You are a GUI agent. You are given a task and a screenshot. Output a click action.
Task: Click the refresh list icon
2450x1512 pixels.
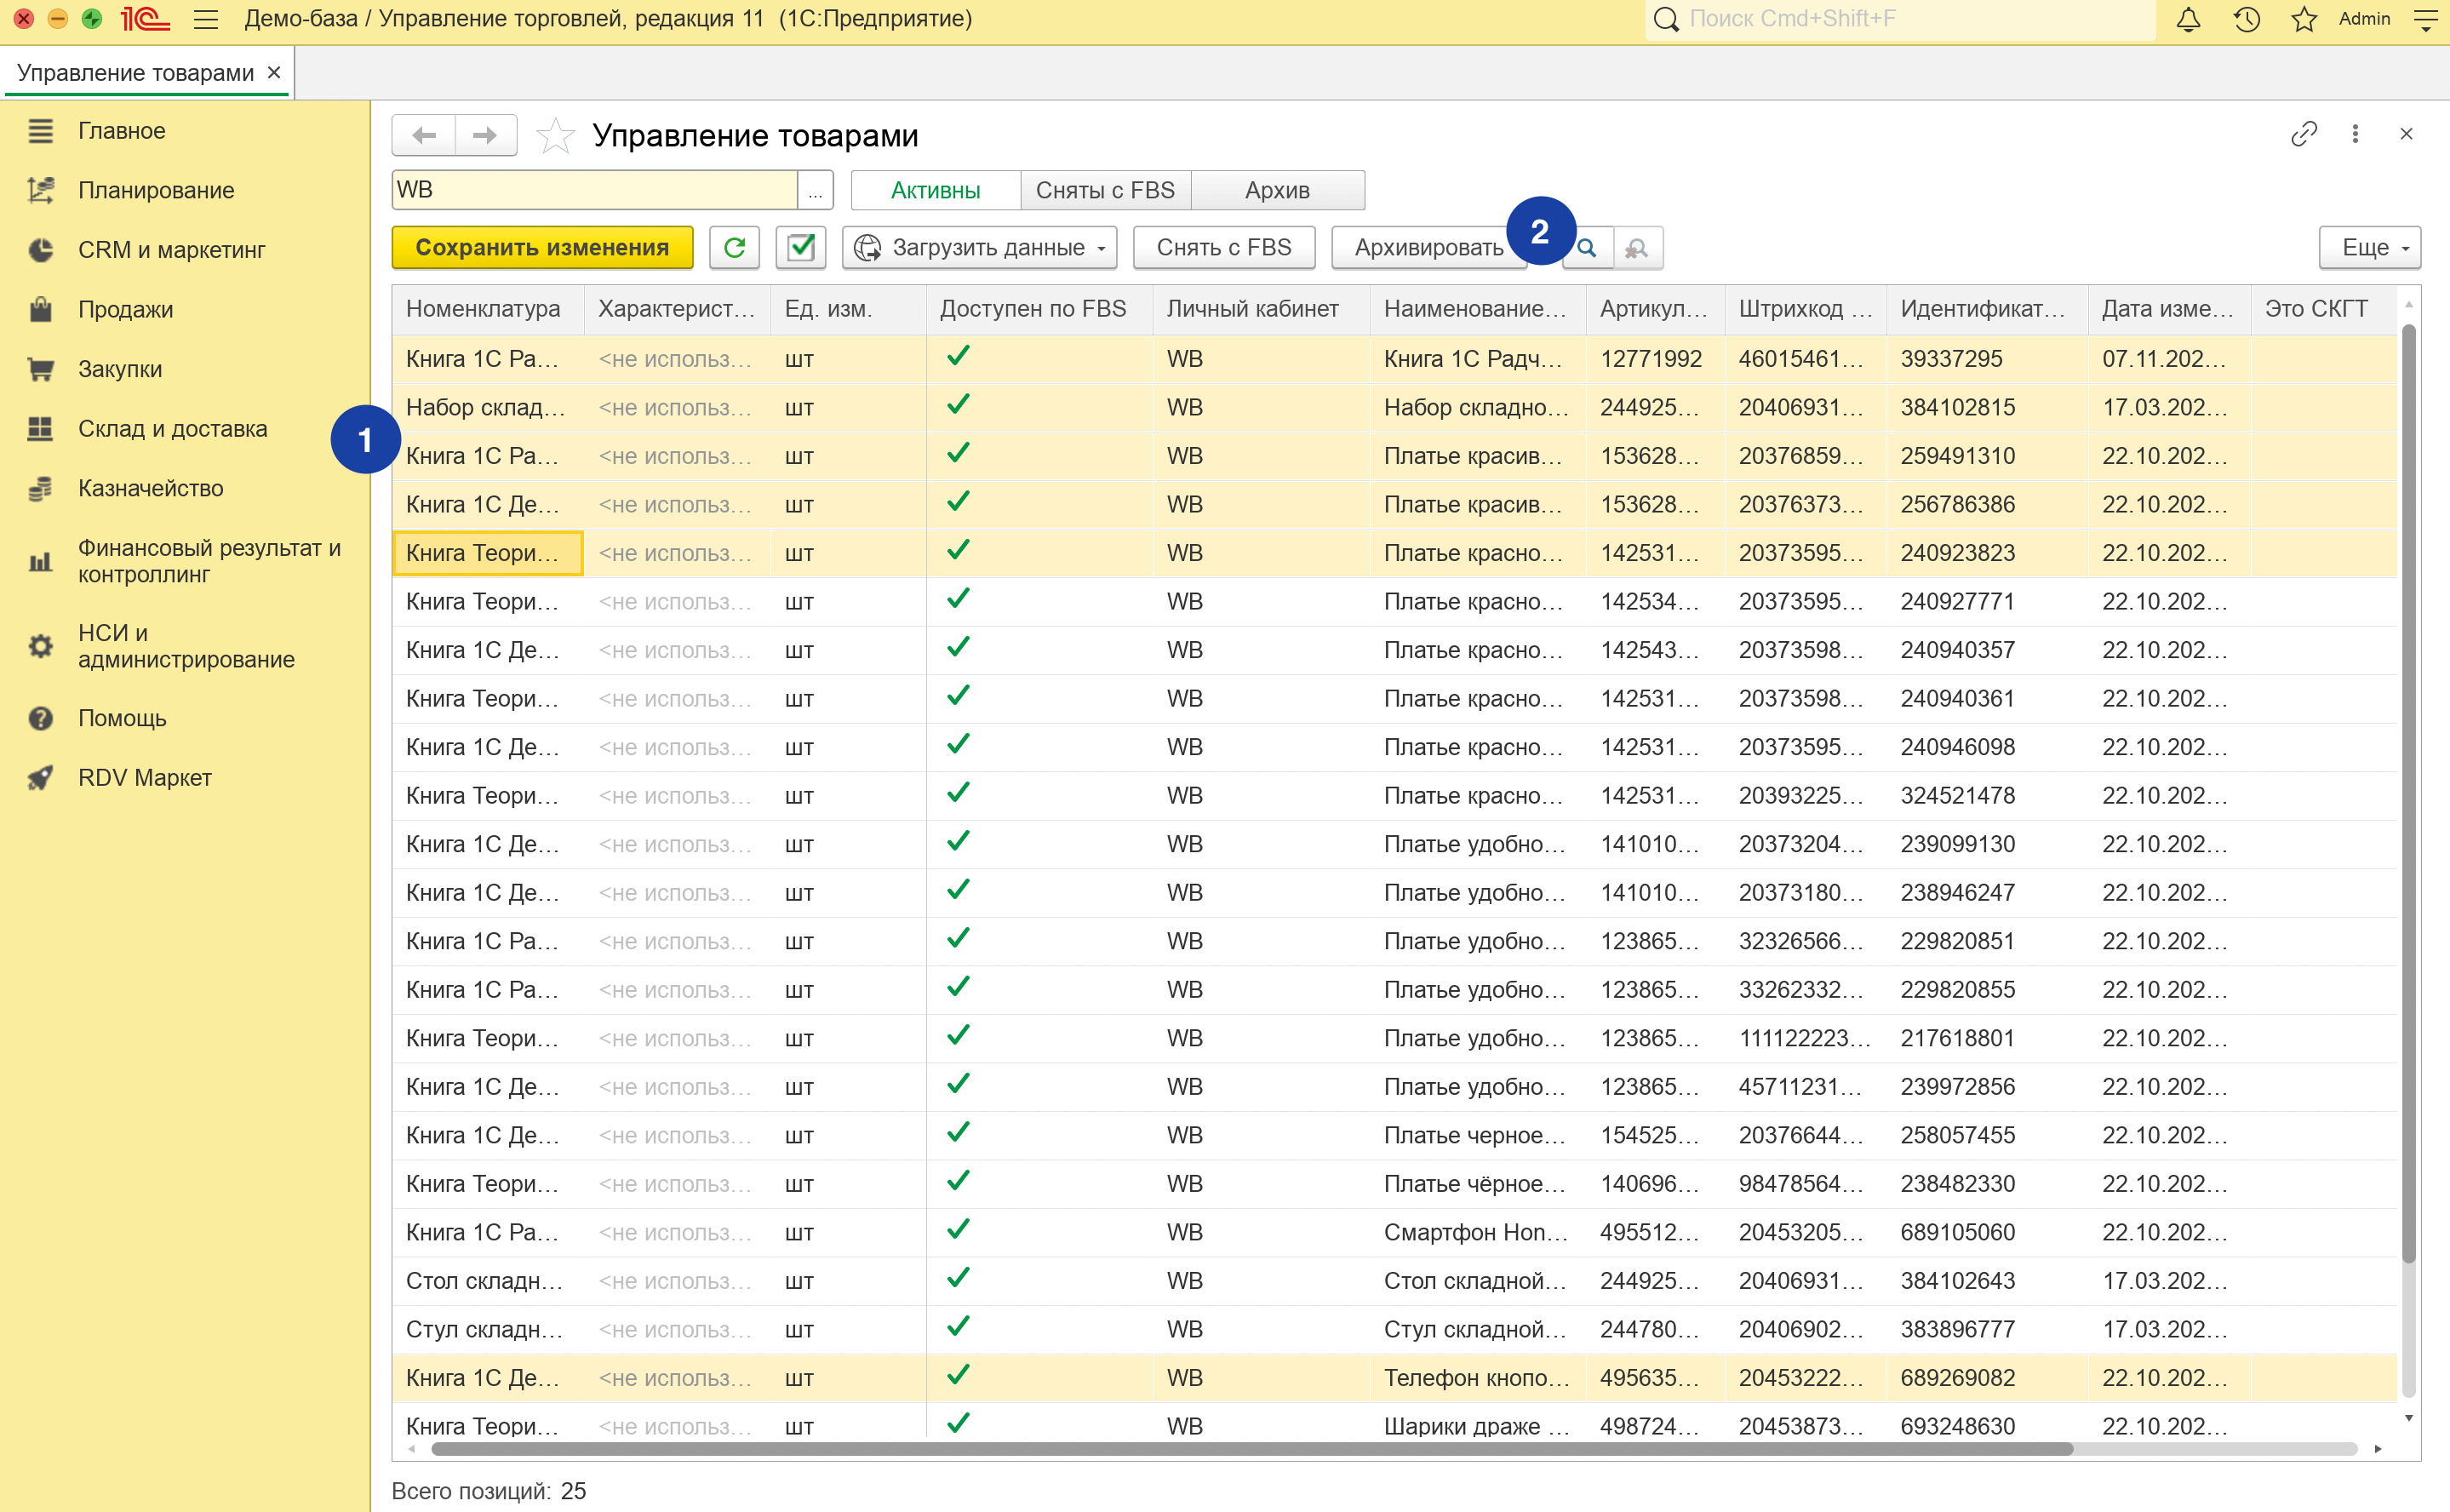pyautogui.click(x=734, y=247)
